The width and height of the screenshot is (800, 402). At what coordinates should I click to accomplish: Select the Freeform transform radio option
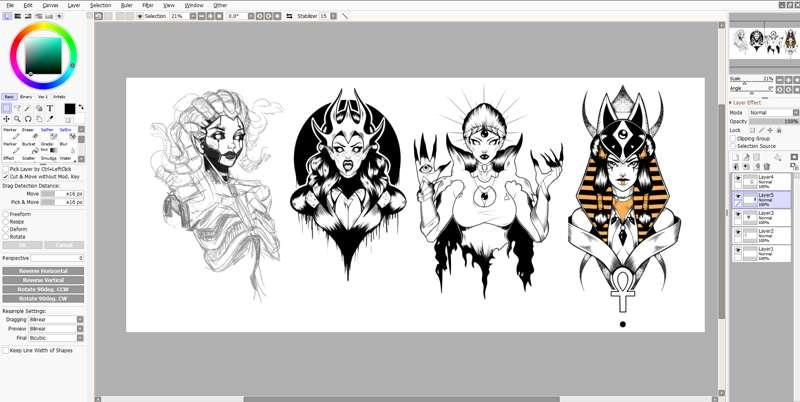click(5, 213)
